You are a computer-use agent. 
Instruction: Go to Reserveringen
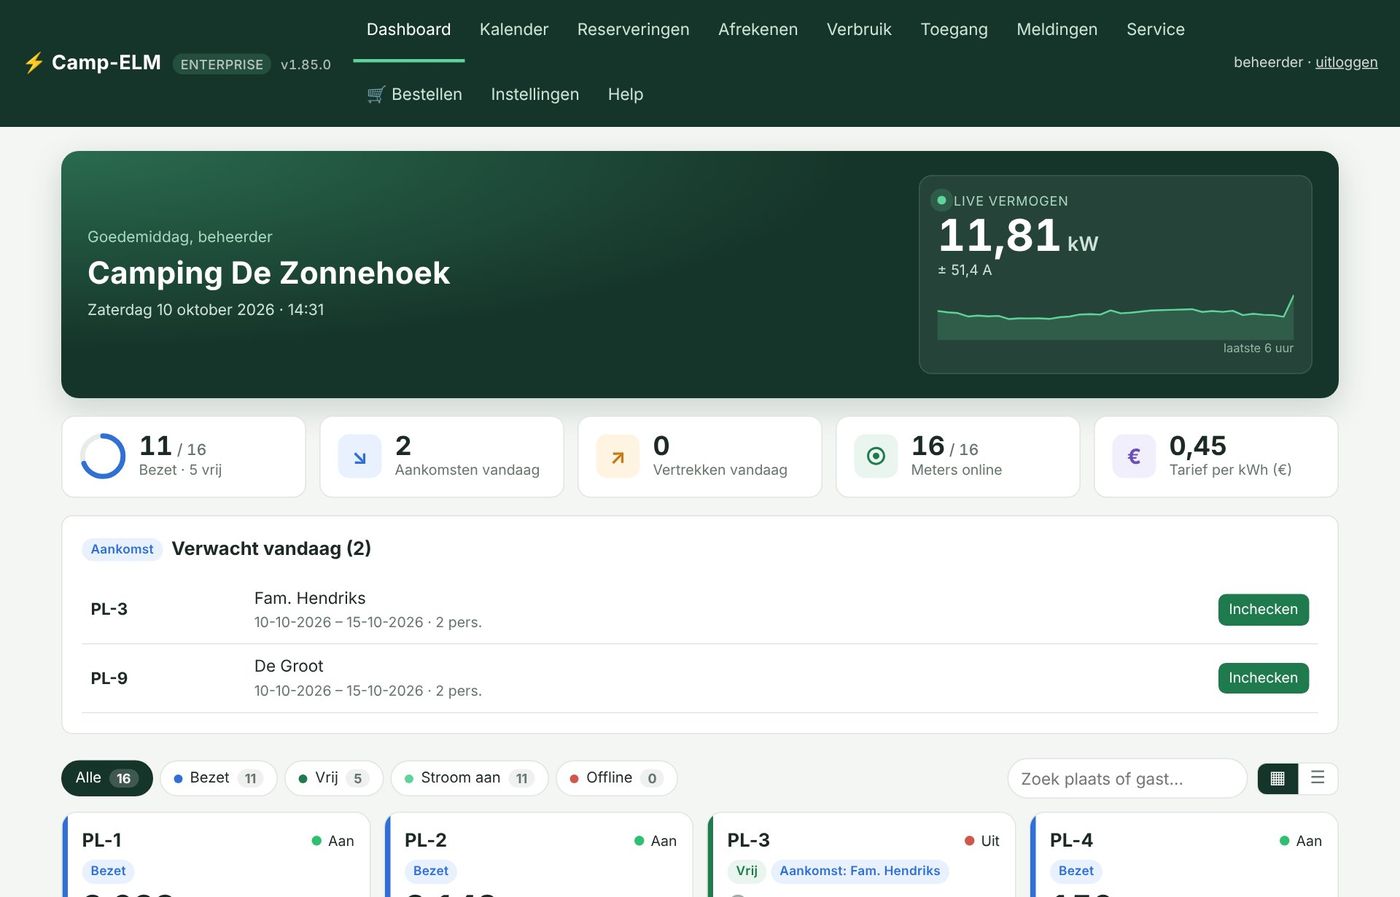click(x=633, y=30)
